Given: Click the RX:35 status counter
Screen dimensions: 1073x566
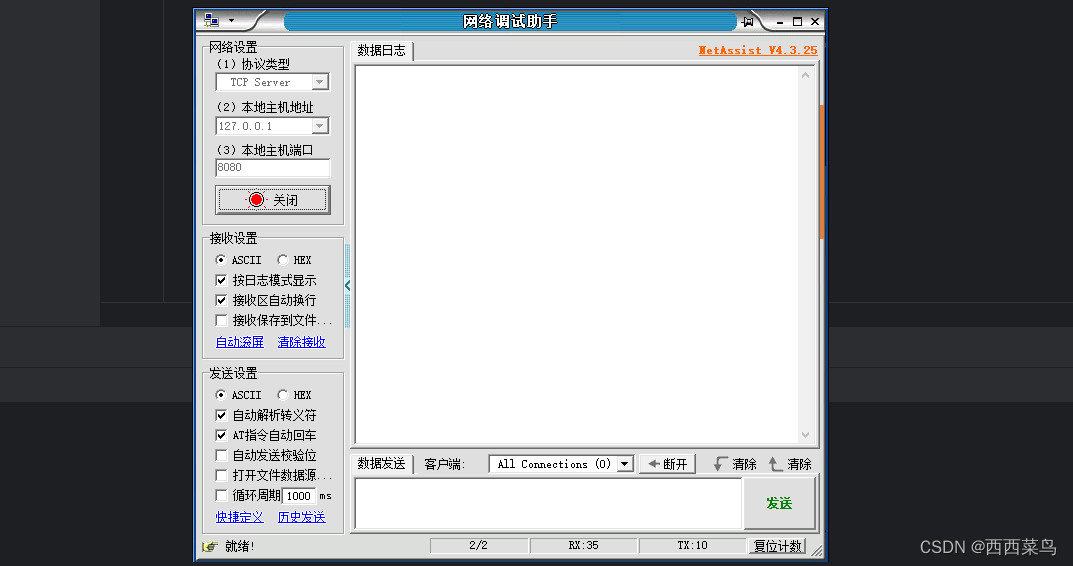Looking at the screenshot, I should [x=583, y=545].
